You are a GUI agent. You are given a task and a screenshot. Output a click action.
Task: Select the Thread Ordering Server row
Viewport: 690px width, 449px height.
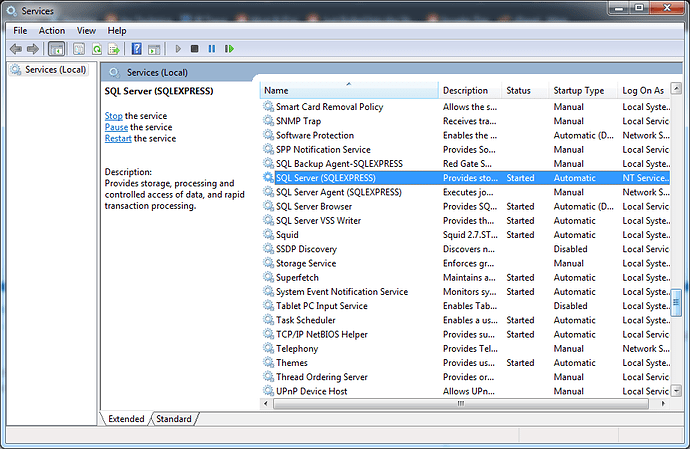[466, 377]
